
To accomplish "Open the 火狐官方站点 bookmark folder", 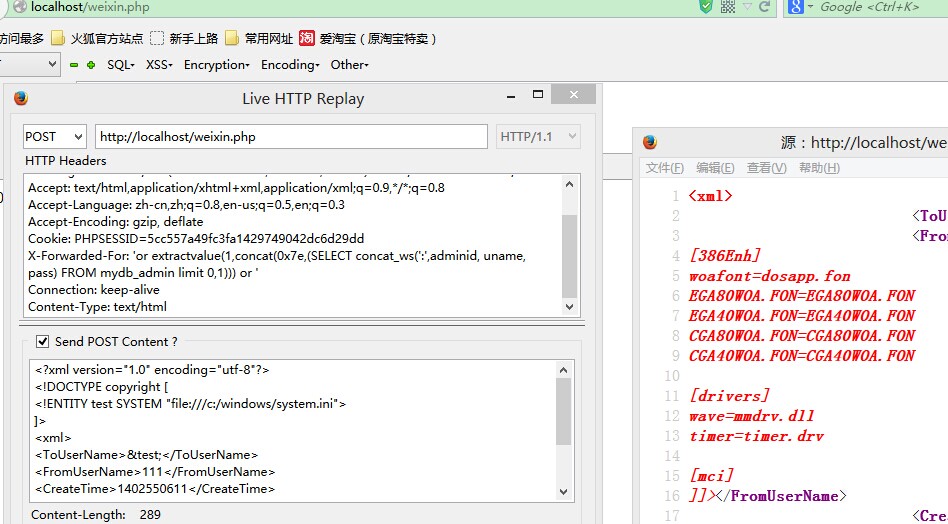I will tap(97, 39).
